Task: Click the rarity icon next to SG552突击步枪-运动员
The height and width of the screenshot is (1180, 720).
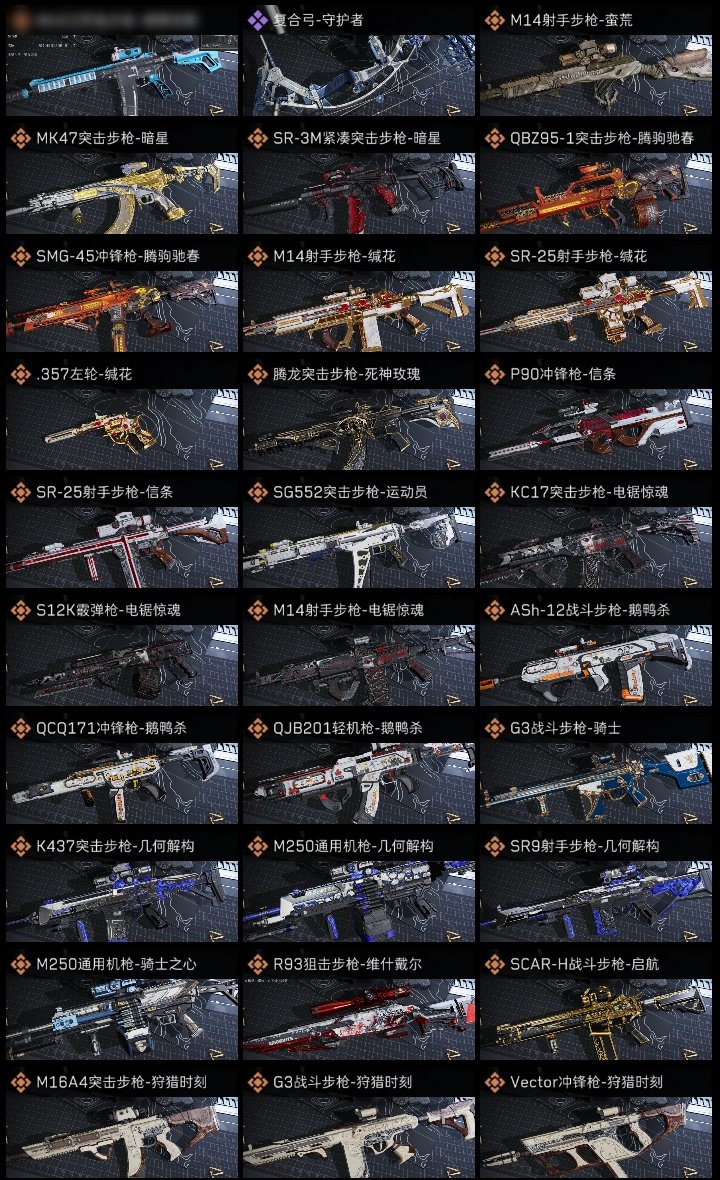Action: pos(257,492)
